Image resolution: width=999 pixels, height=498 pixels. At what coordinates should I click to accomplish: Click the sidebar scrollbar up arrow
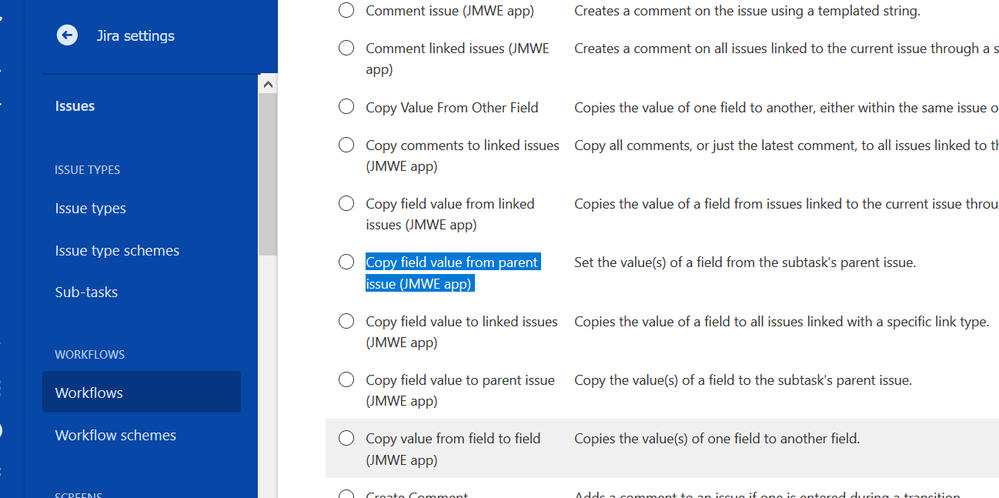coord(268,84)
